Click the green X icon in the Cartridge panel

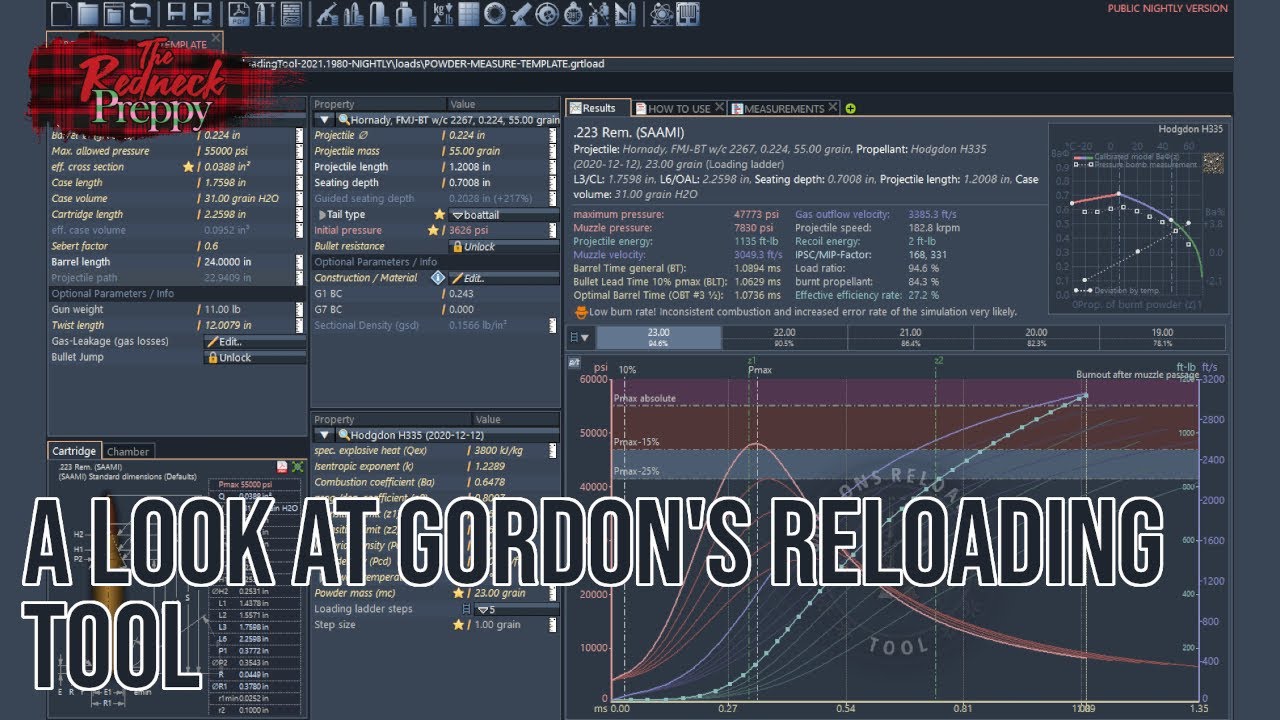coord(298,467)
